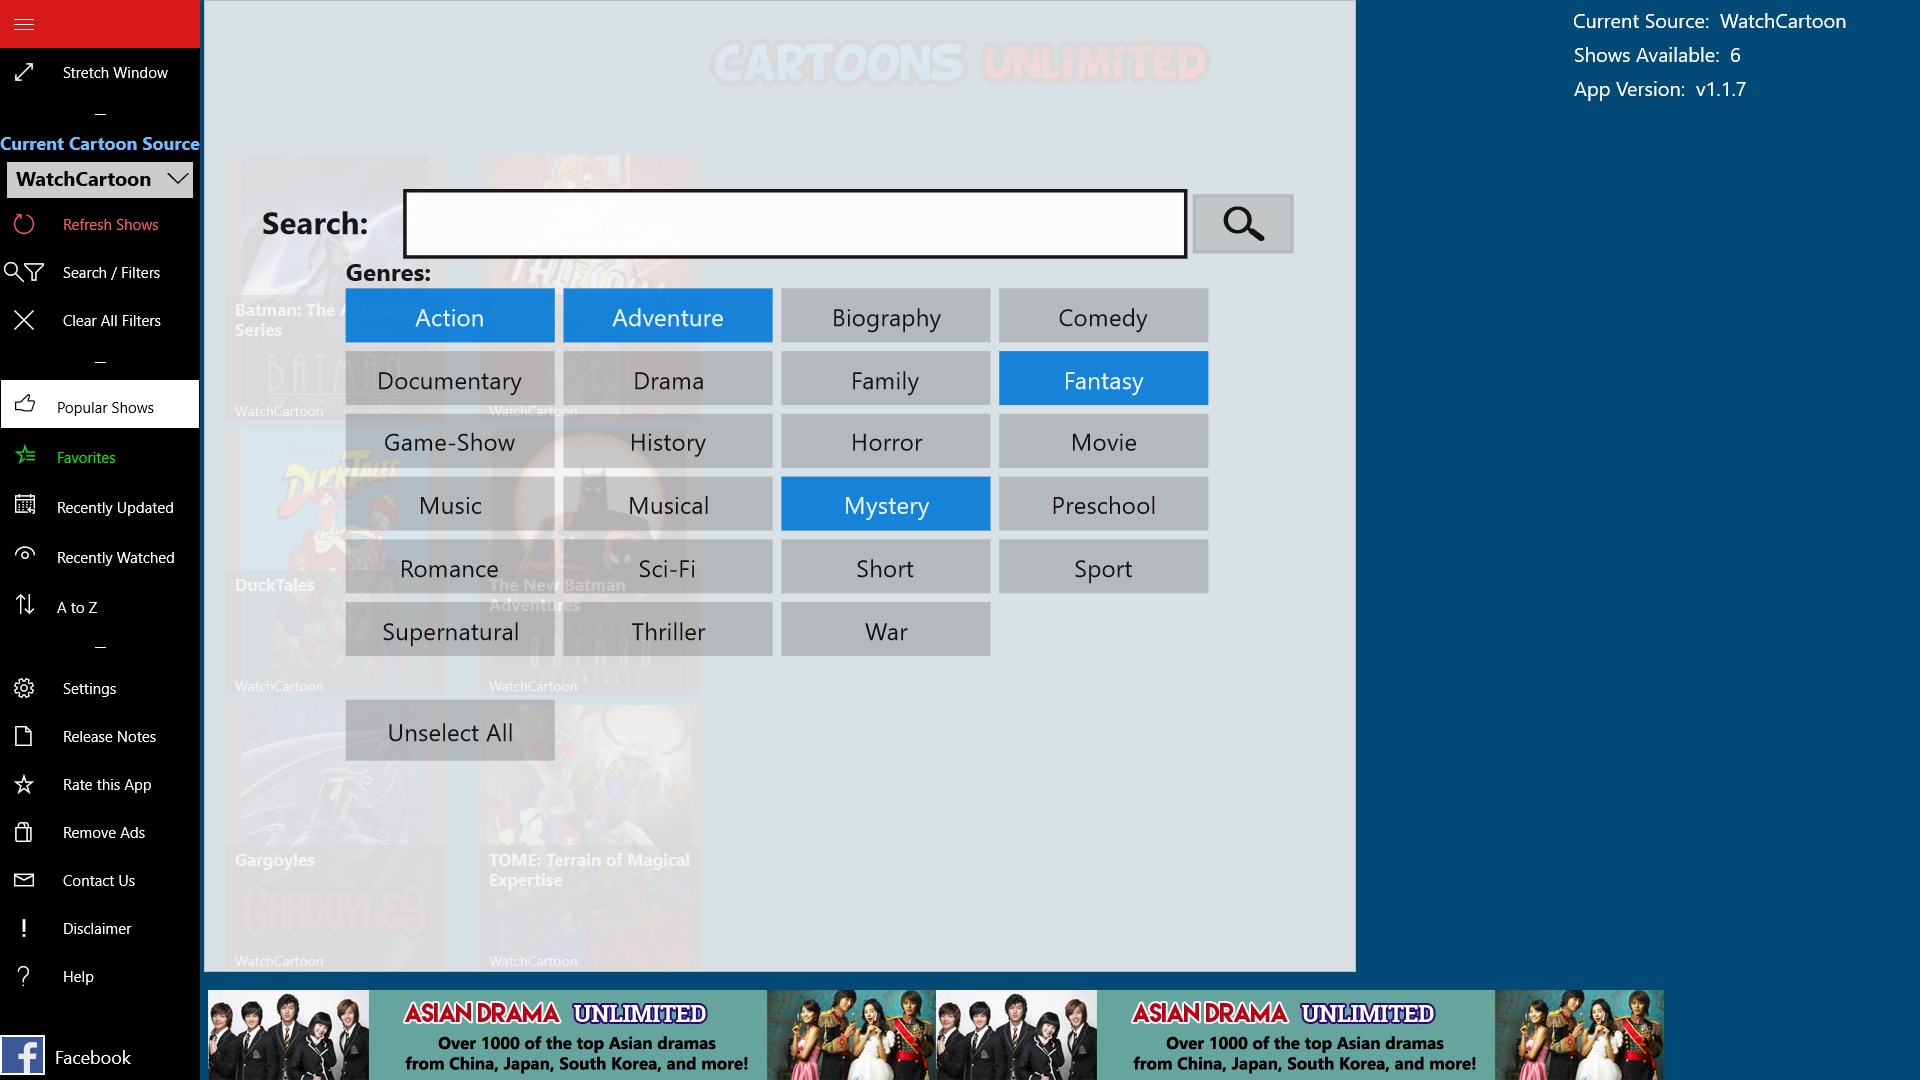Image resolution: width=1920 pixels, height=1080 pixels.
Task: Click the magnifier search button
Action: coord(1242,224)
